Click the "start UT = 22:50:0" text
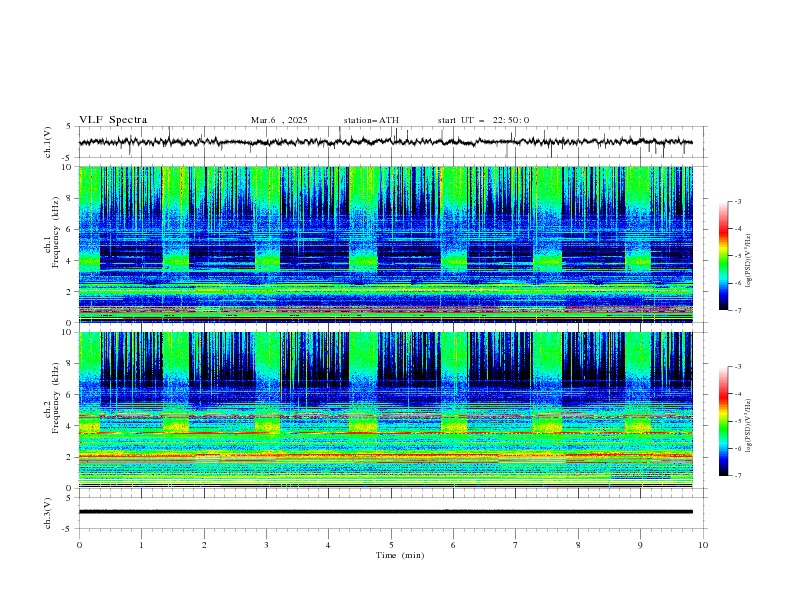This screenshot has height=612, width=792. coord(483,120)
